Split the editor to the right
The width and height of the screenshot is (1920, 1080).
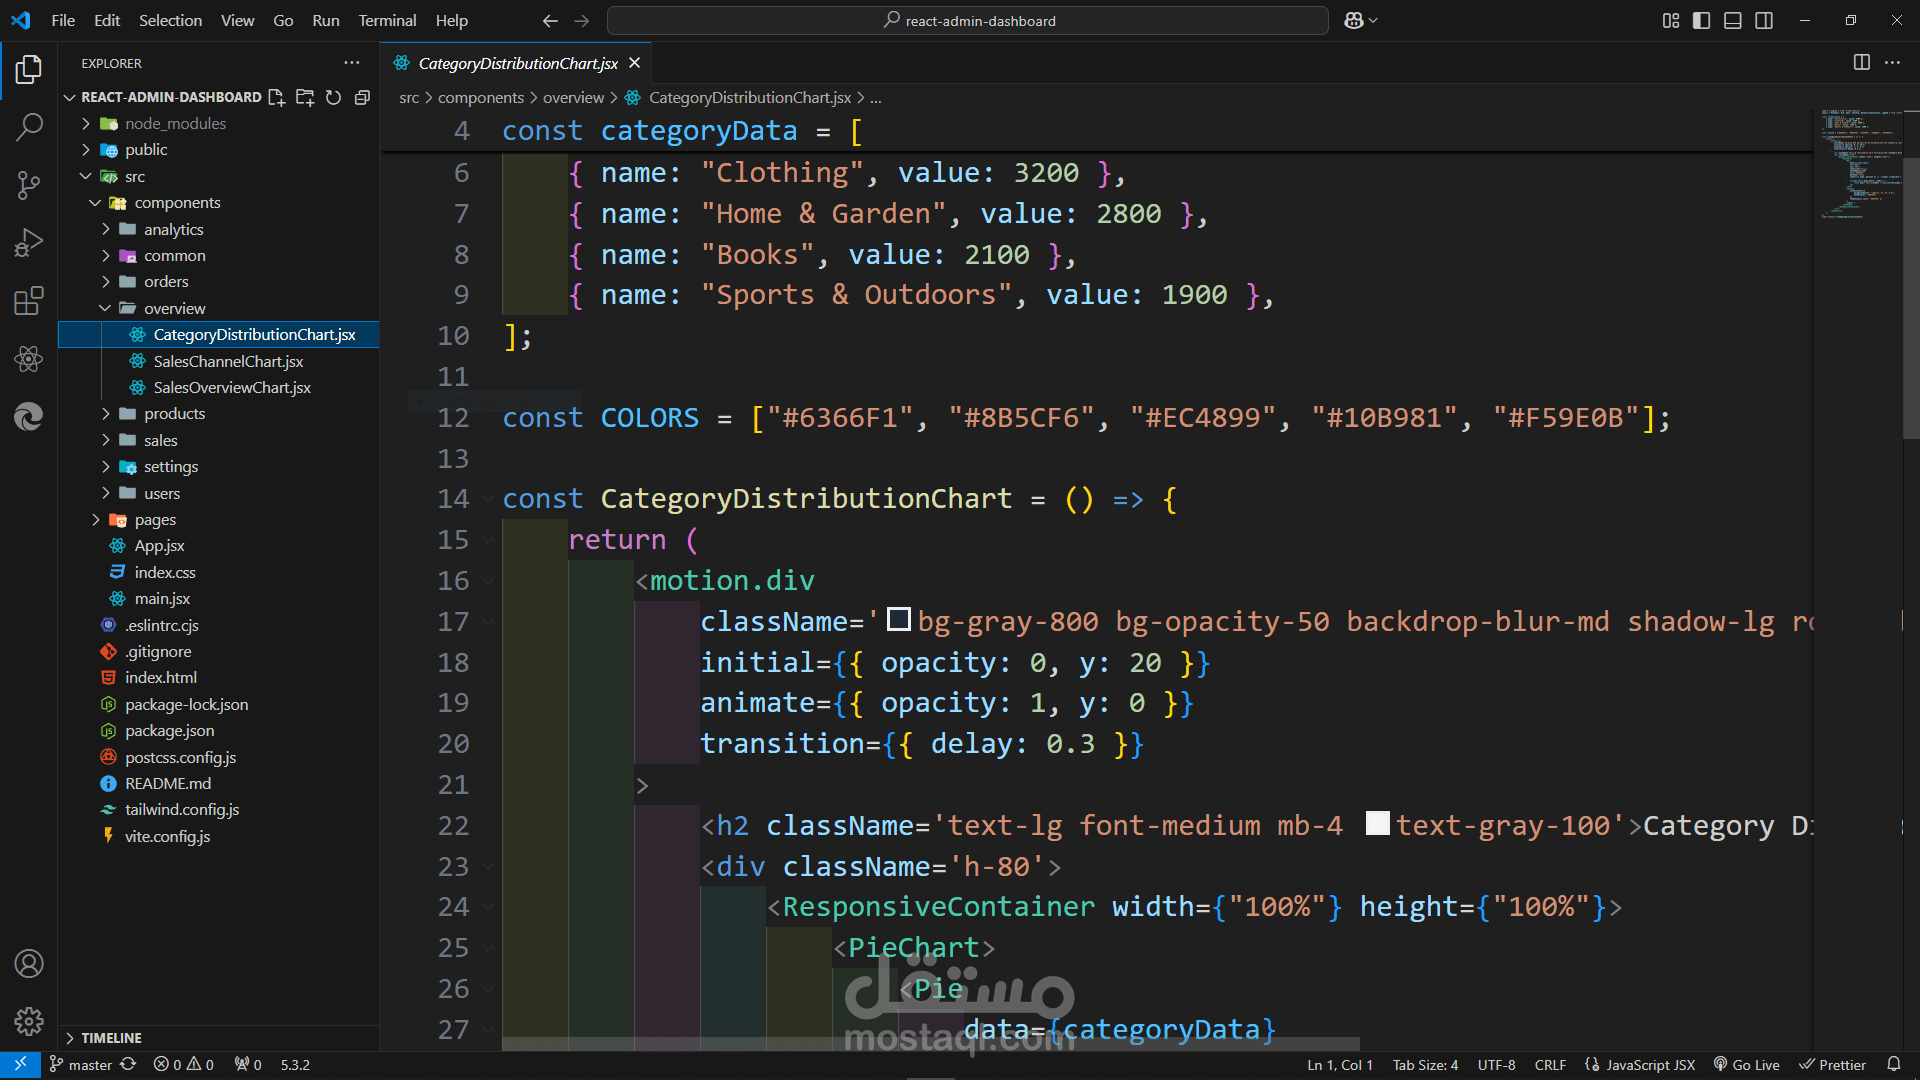[1861, 62]
